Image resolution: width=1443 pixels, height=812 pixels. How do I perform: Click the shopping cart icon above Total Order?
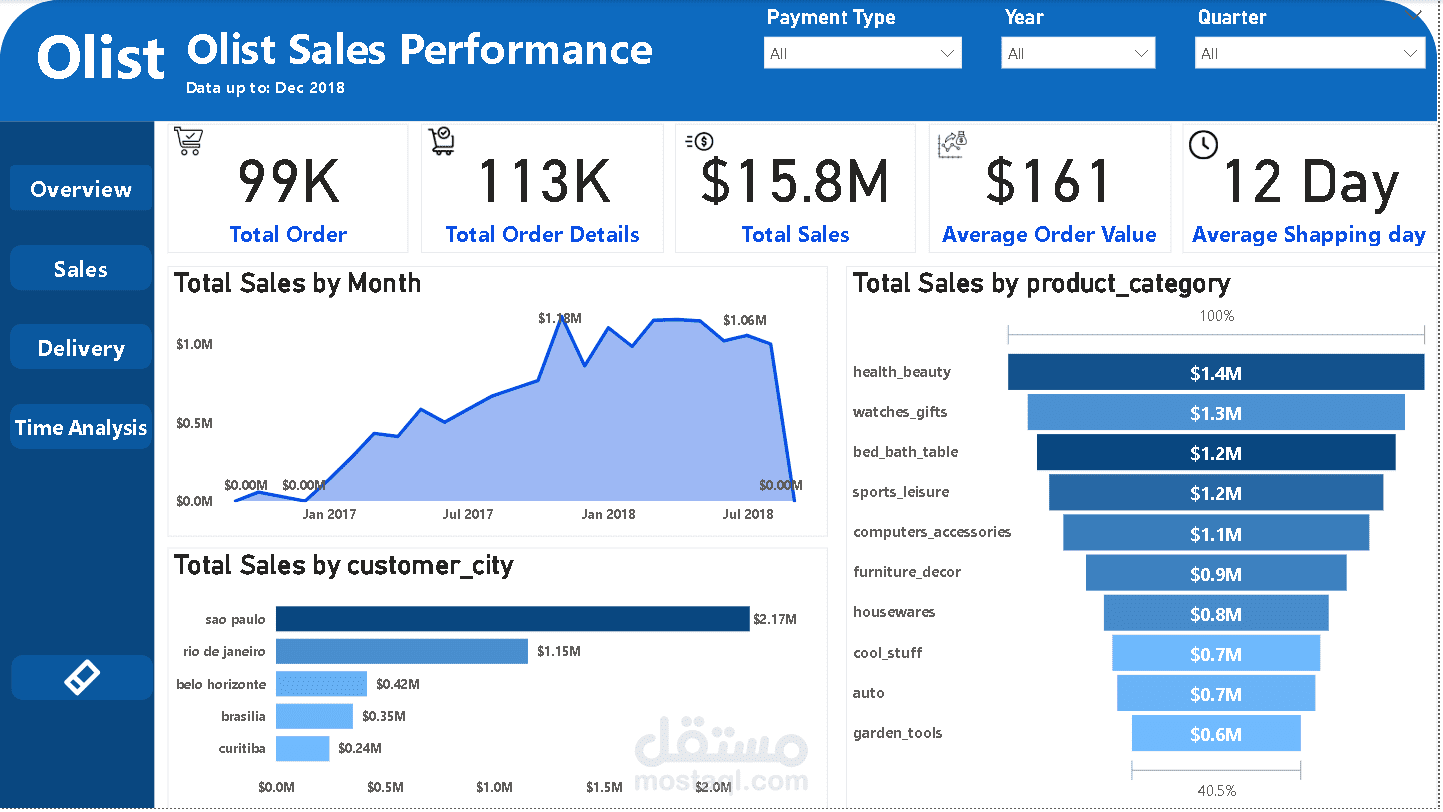[187, 141]
